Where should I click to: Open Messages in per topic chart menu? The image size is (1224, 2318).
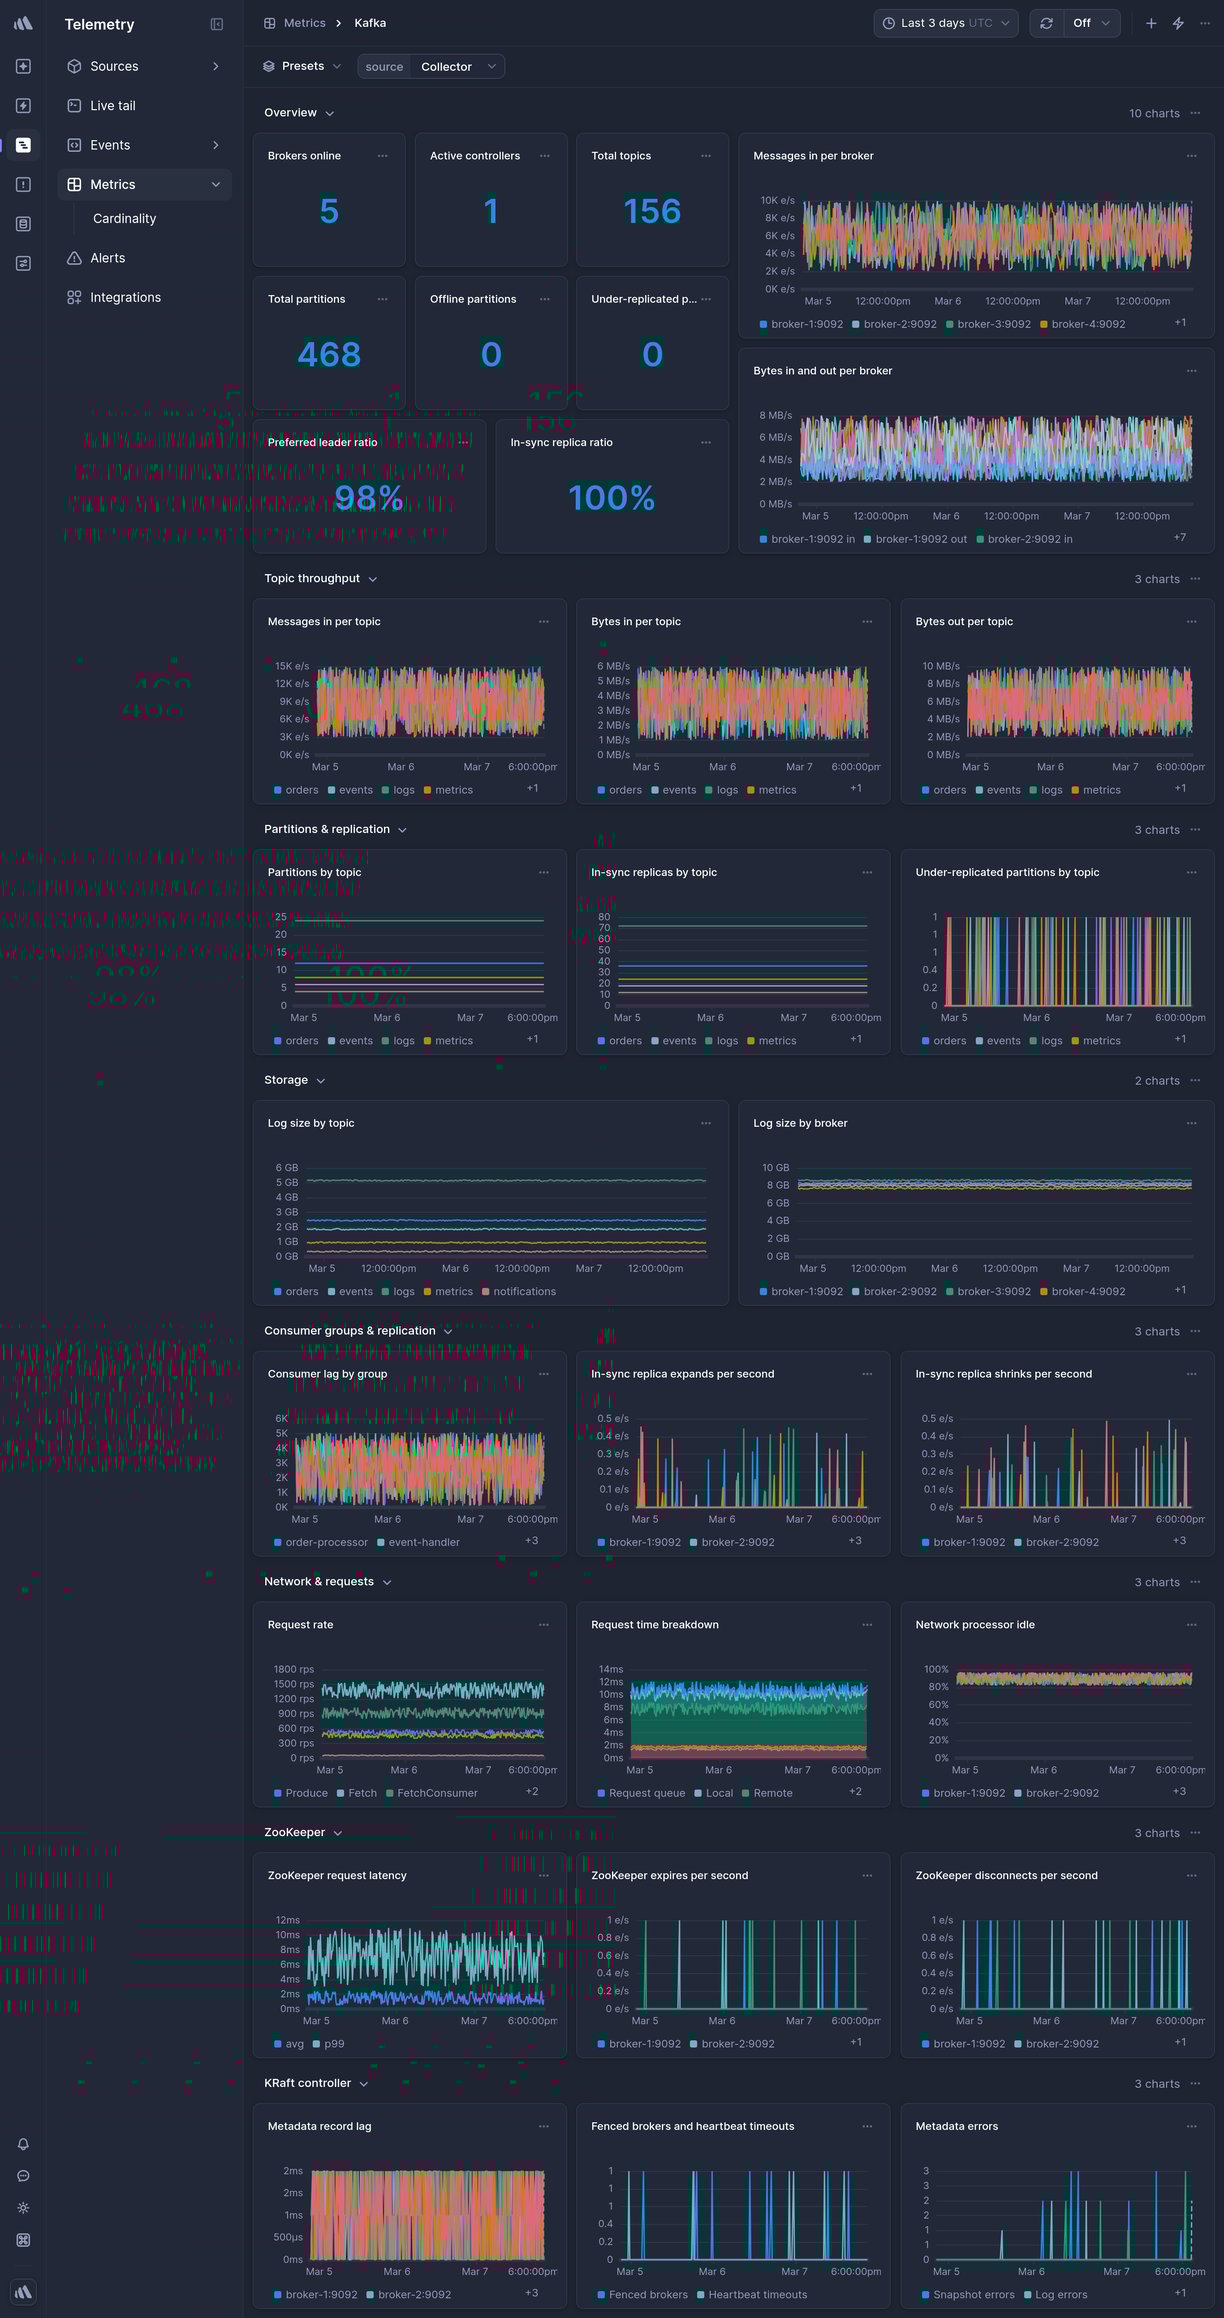point(544,622)
